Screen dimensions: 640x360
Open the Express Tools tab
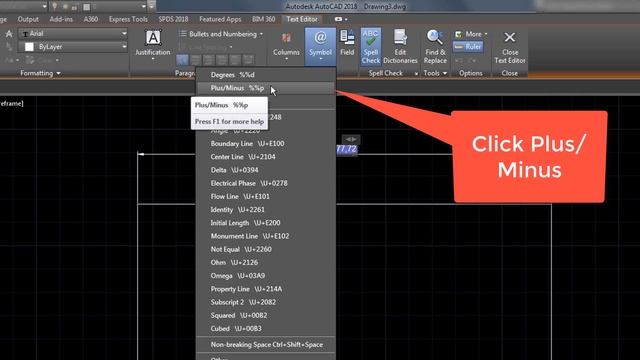click(128, 19)
